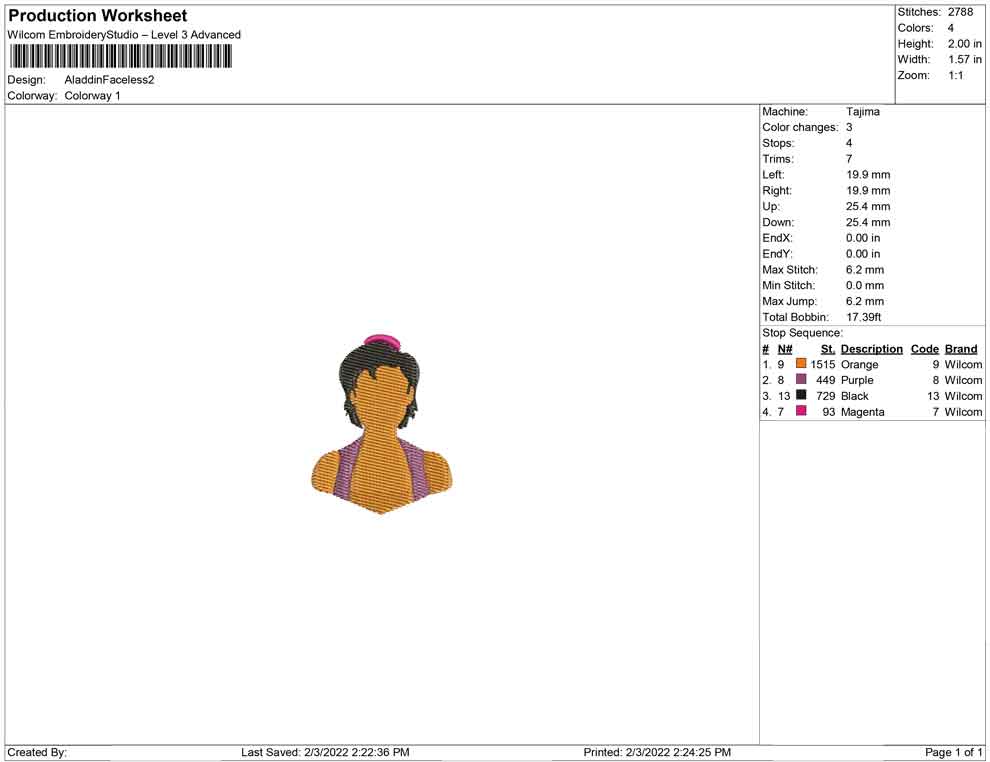Click the 'Color changes:' label
Viewport: 990px width, 762px height.
click(x=800, y=128)
